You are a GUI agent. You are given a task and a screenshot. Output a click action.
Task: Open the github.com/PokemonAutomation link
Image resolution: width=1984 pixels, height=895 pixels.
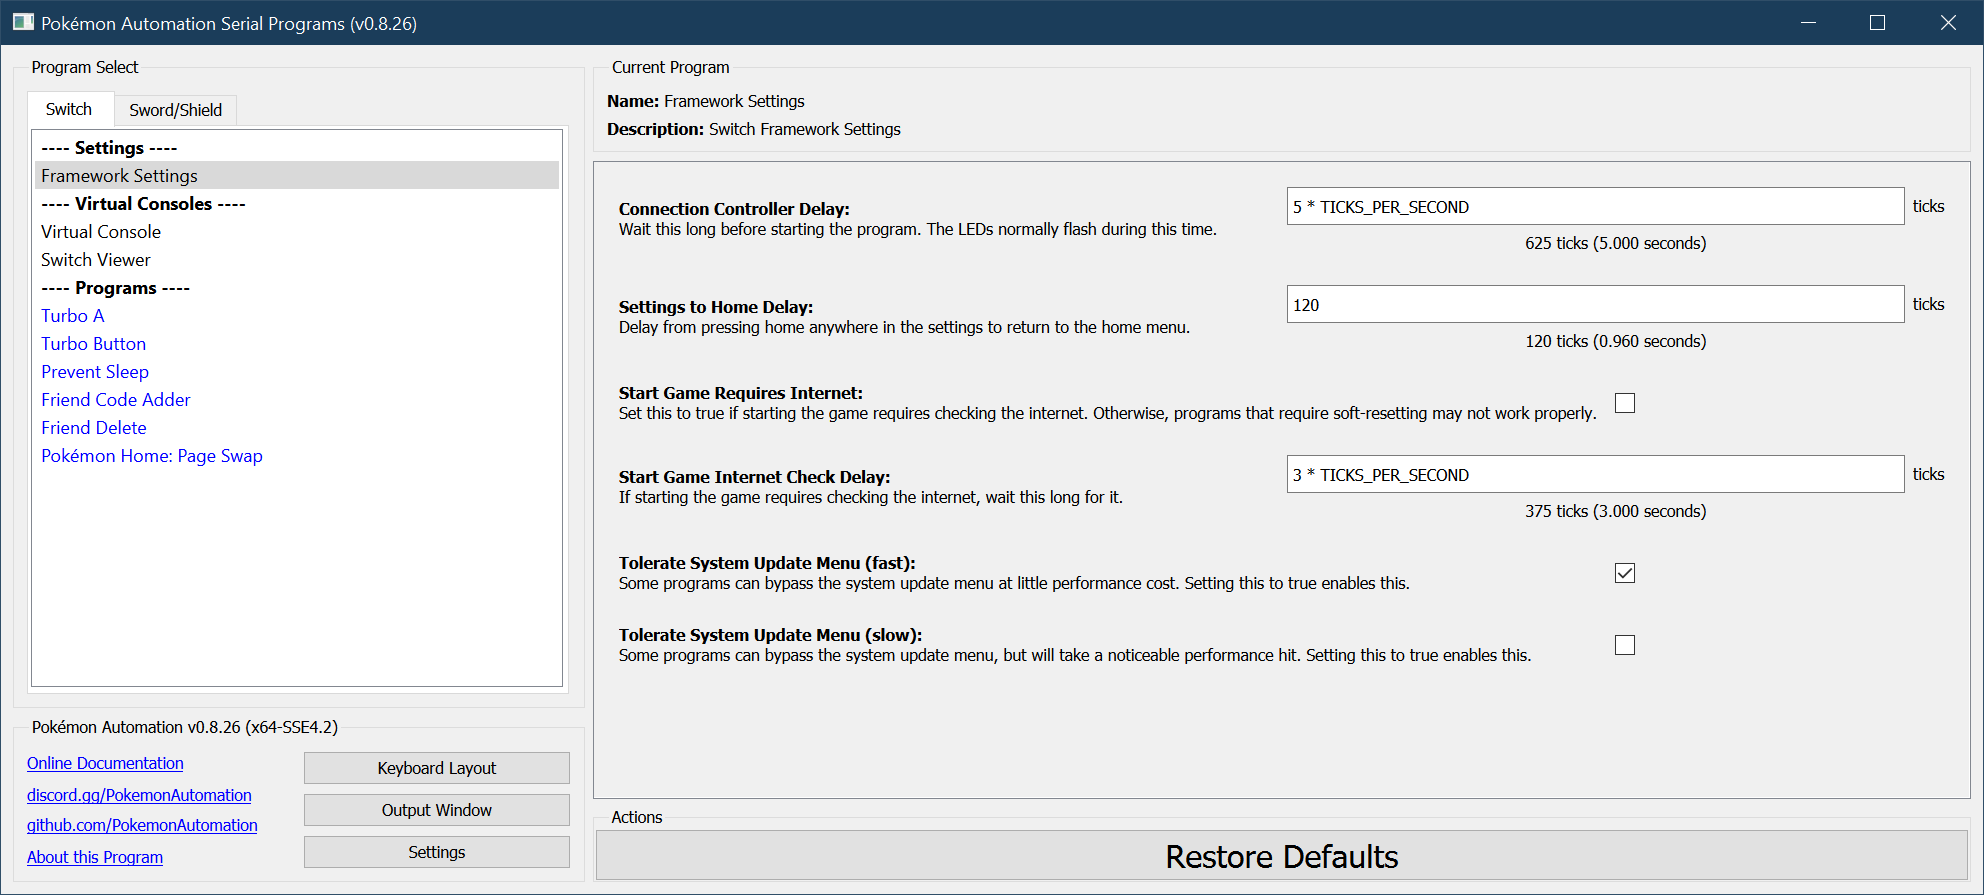pyautogui.click(x=142, y=825)
